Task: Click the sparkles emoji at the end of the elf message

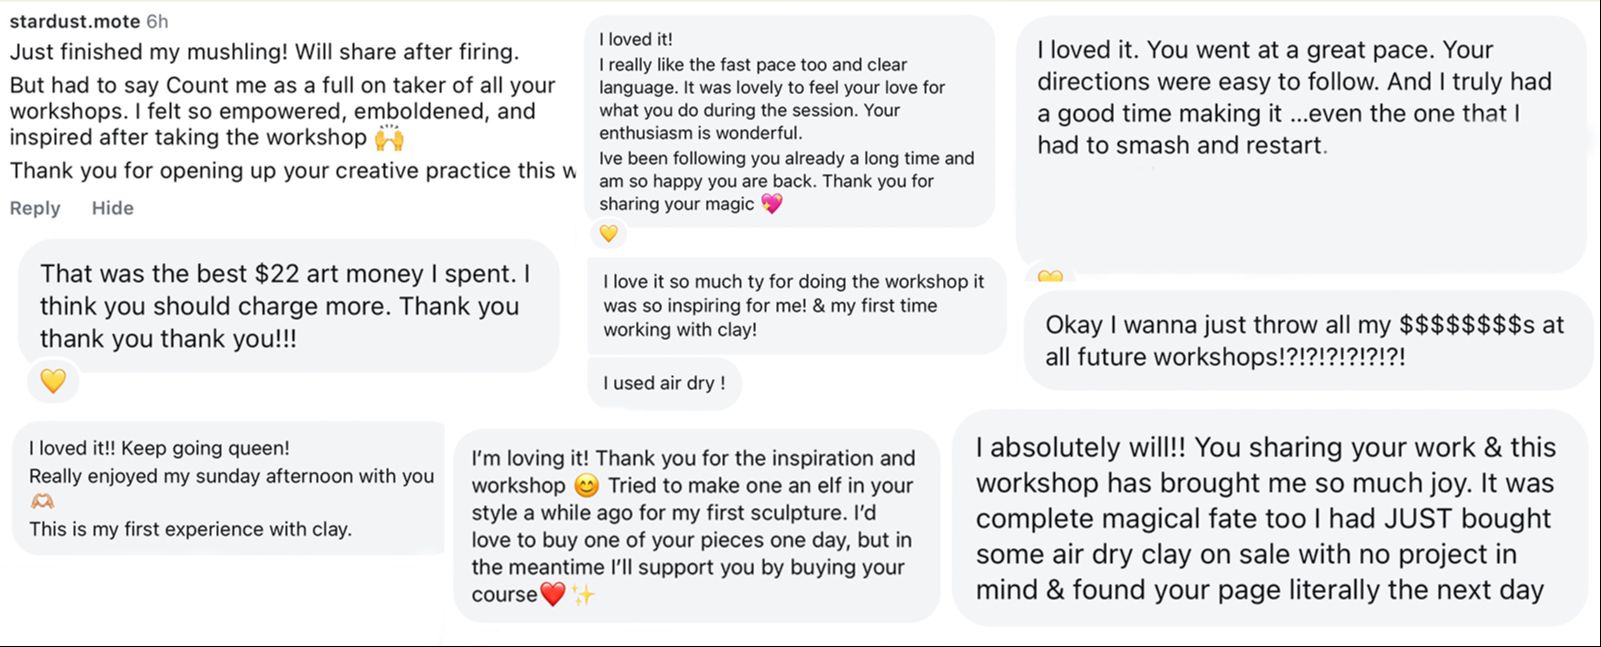Action: (x=583, y=595)
